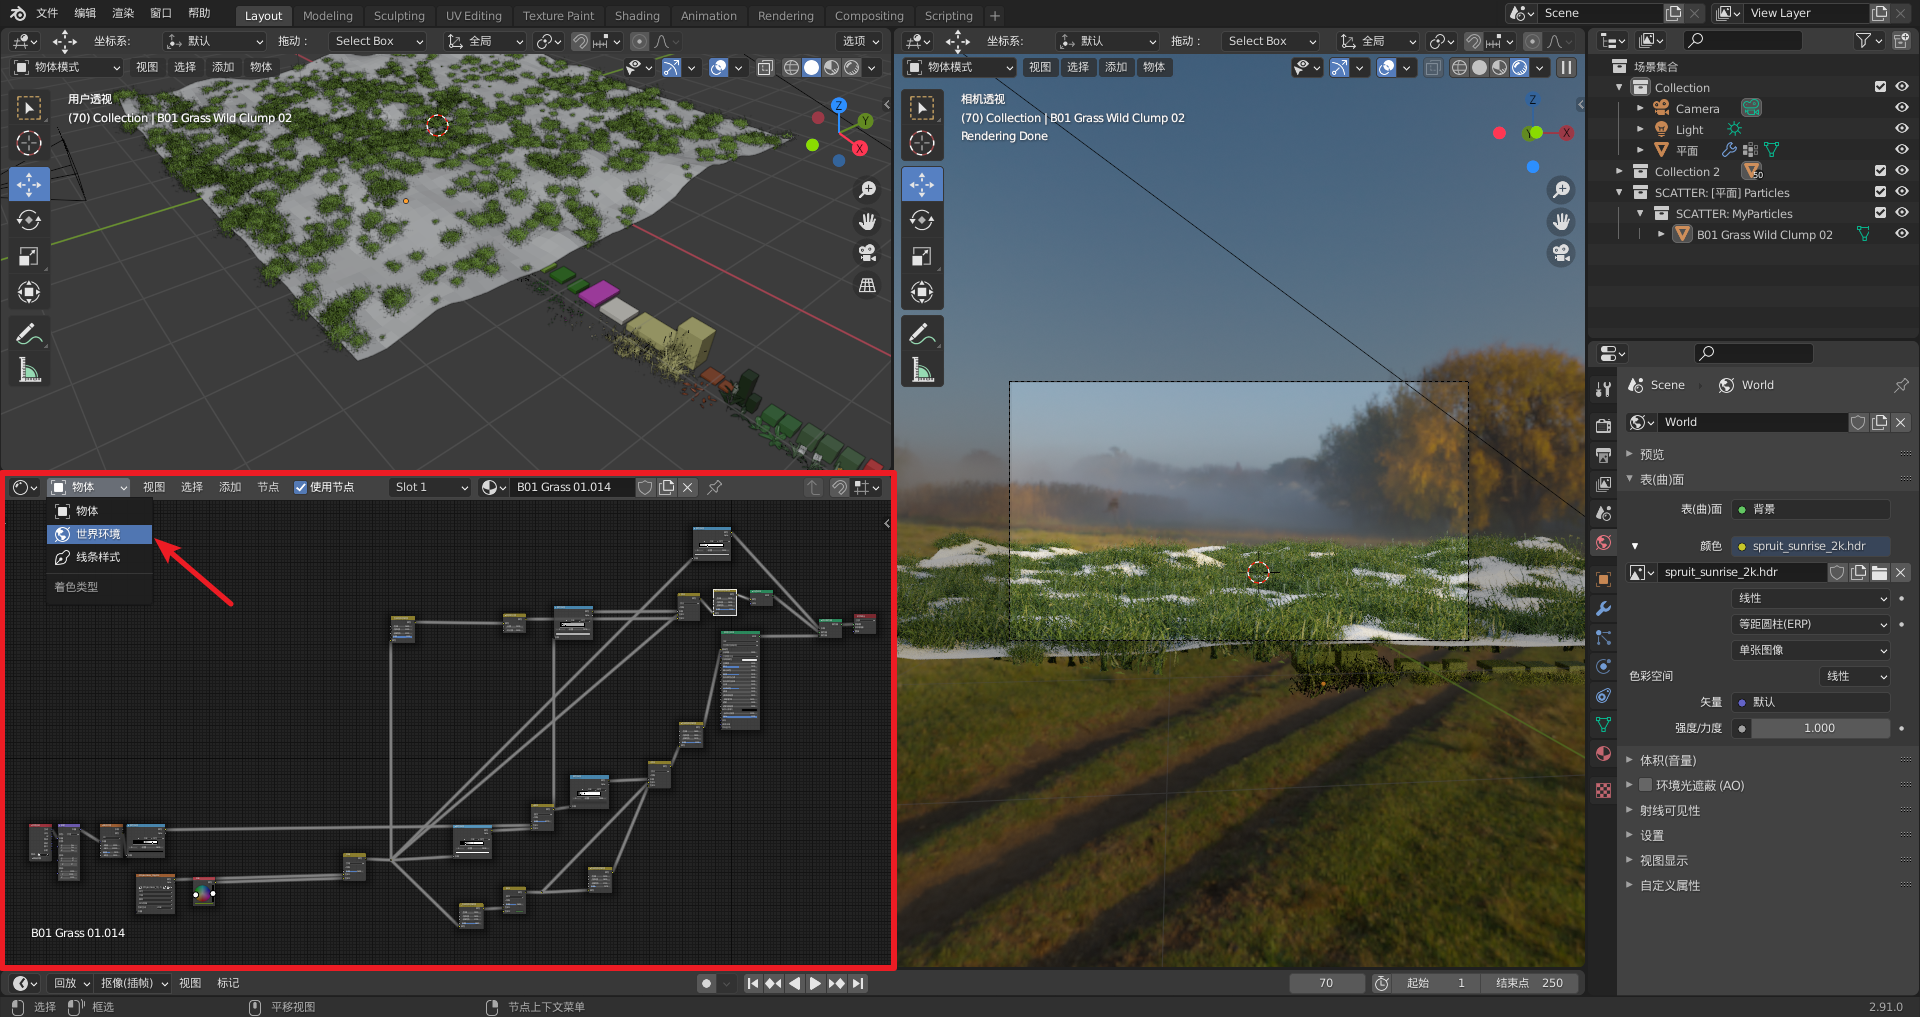The image size is (1920, 1017).
Task: Open the Modifier wrench properties tab
Action: coord(1603,608)
